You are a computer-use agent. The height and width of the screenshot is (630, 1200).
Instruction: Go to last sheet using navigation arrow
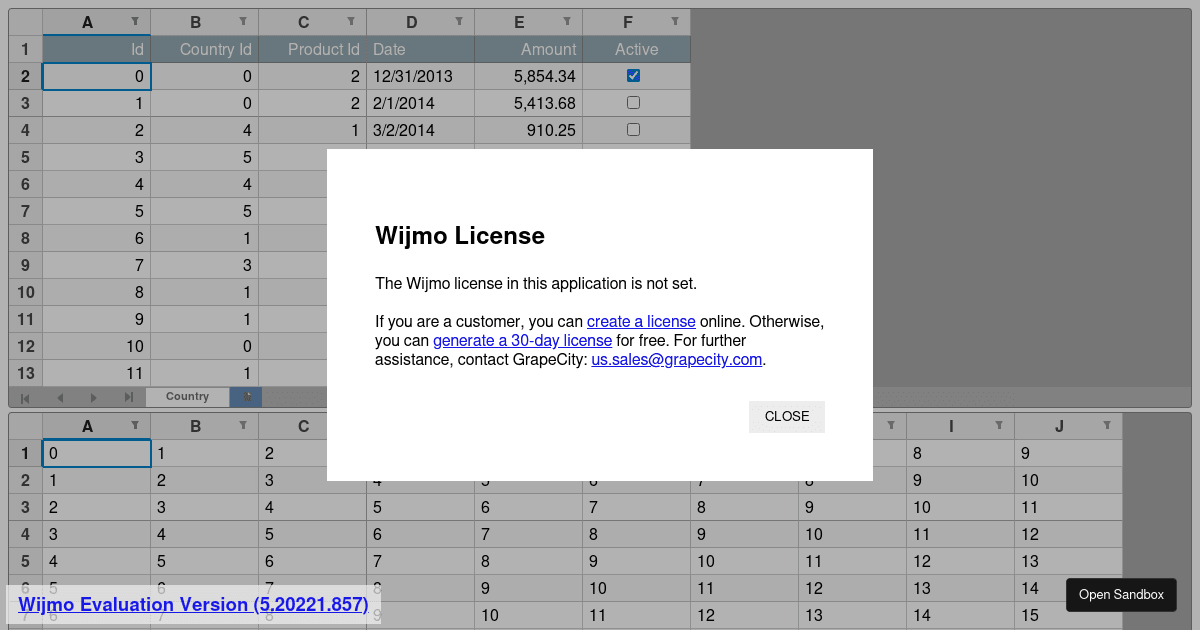[x=129, y=397]
